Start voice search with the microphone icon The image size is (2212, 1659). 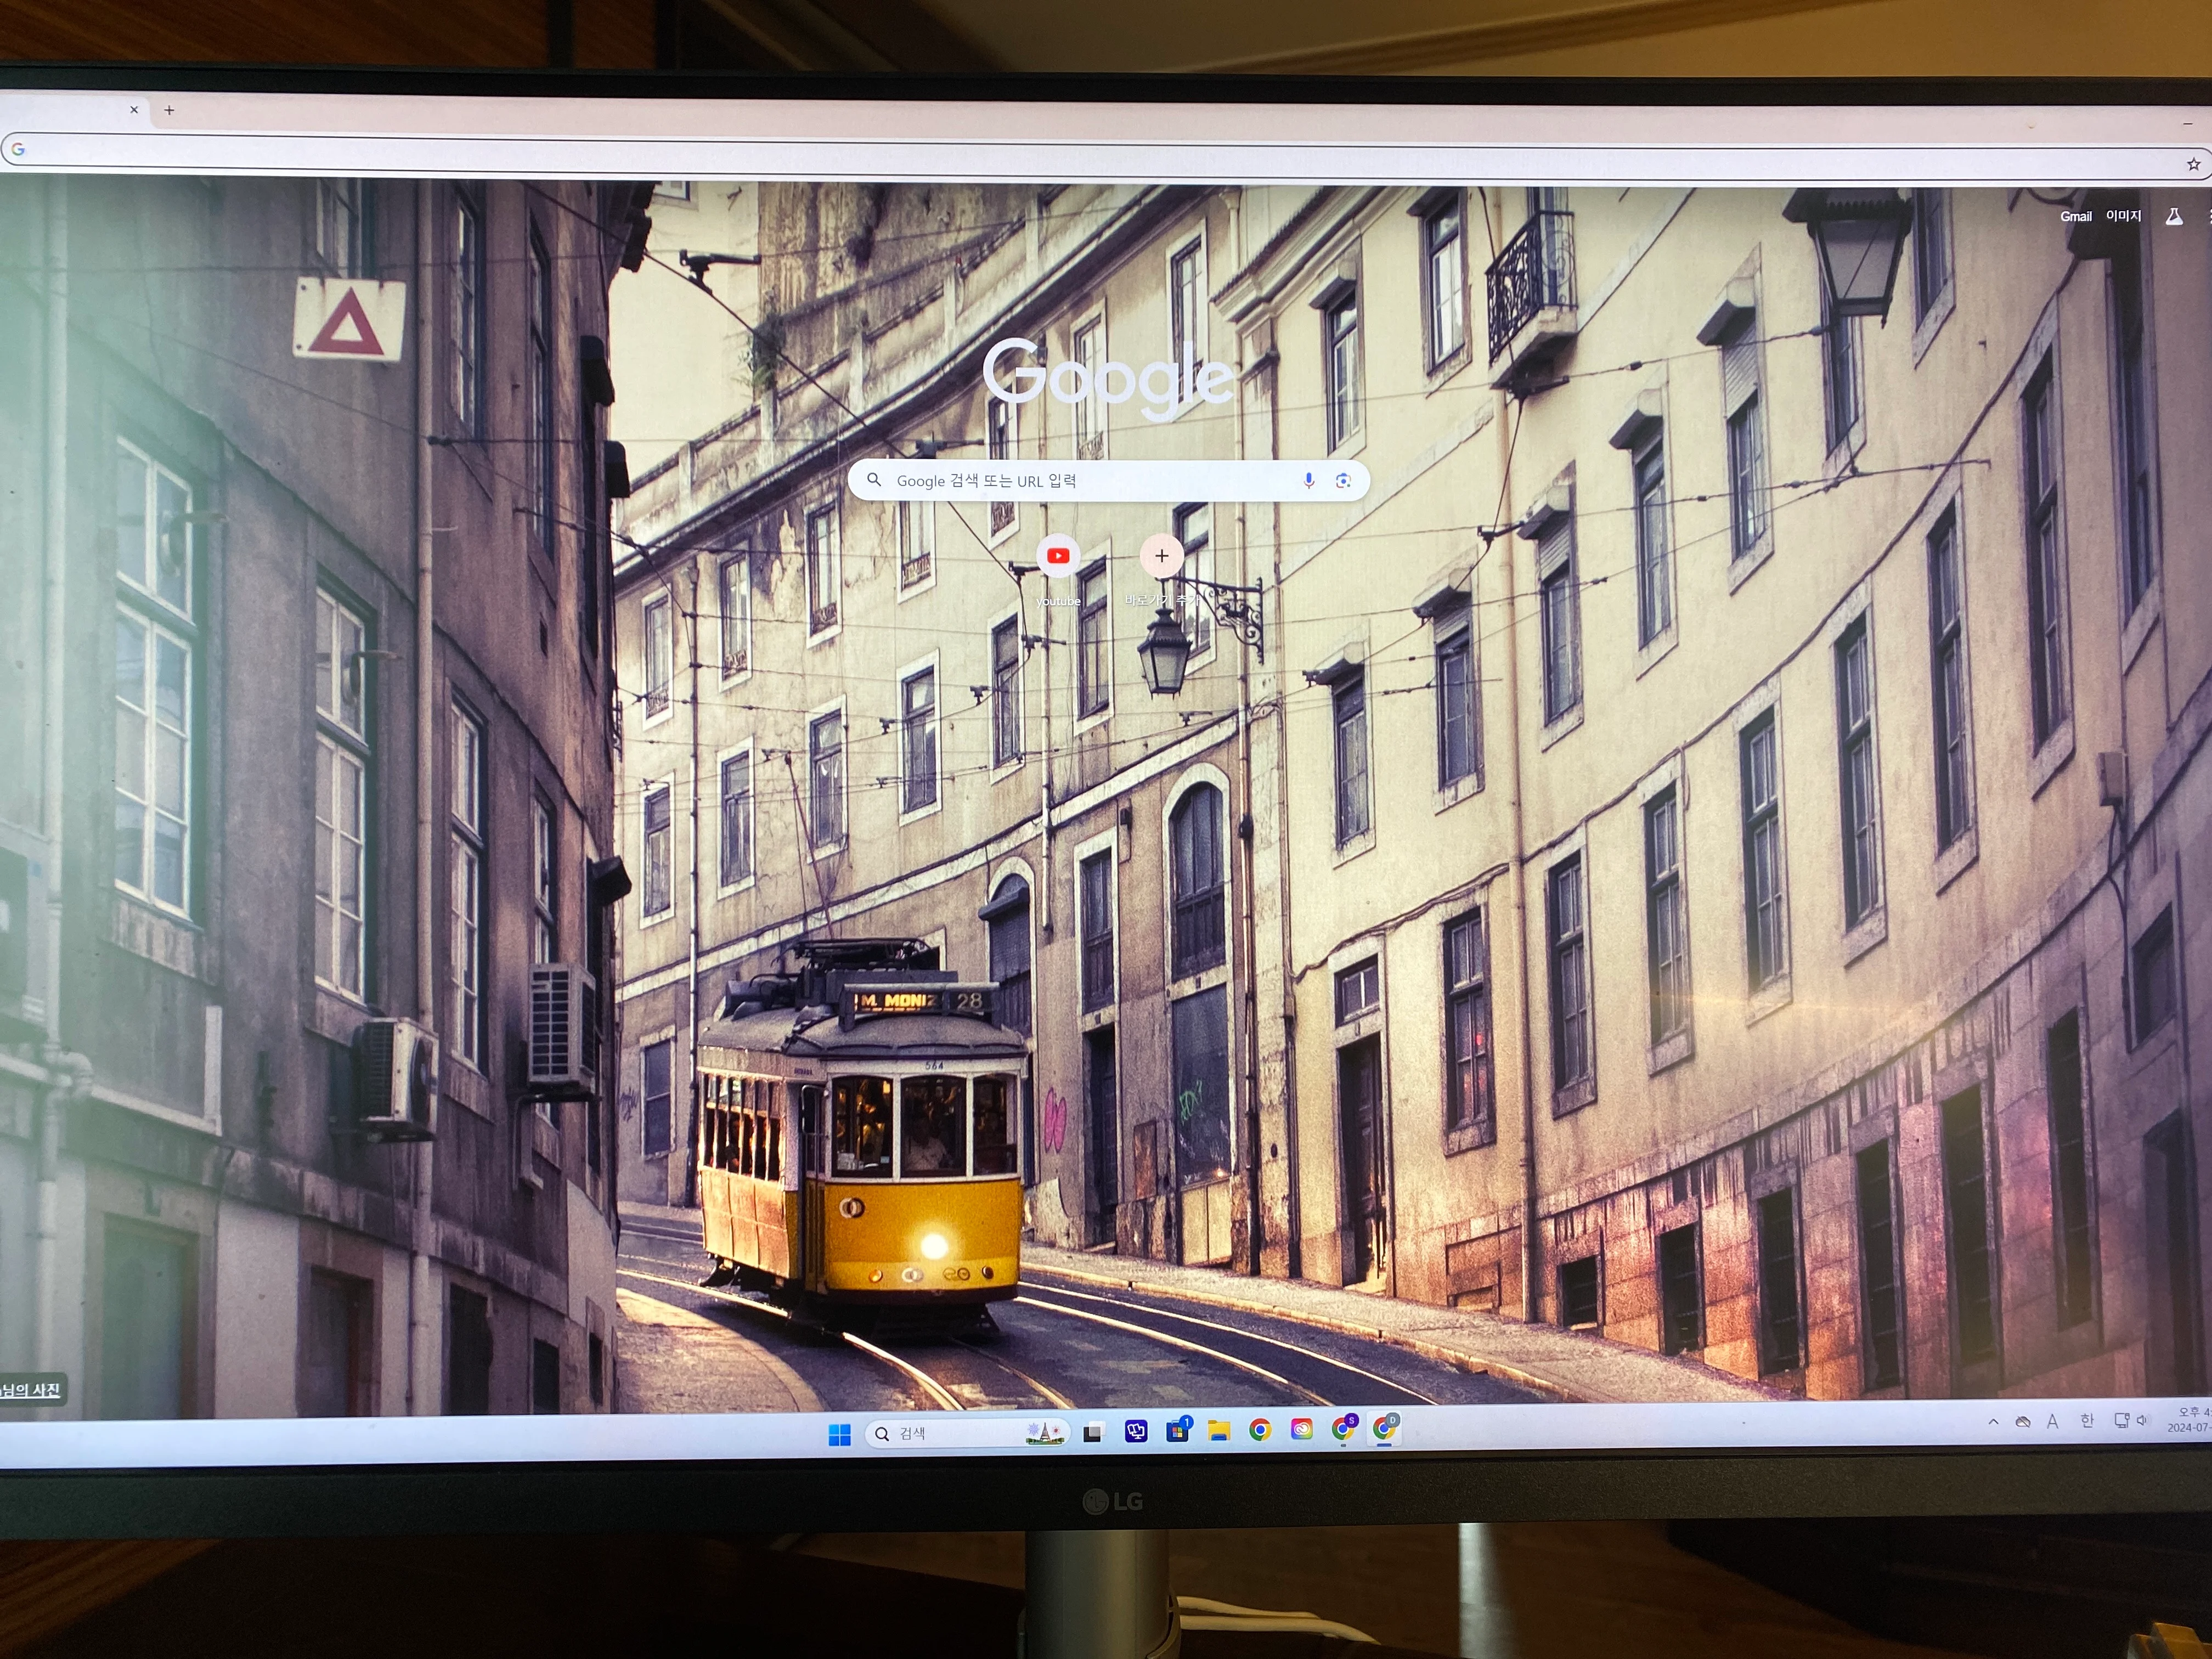1308,481
